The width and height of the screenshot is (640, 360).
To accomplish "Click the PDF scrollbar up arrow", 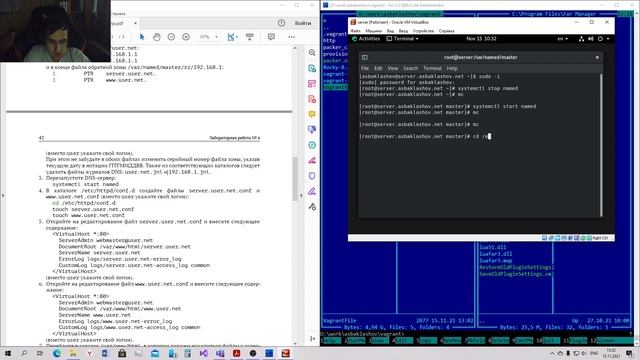I will [x=295, y=48].
